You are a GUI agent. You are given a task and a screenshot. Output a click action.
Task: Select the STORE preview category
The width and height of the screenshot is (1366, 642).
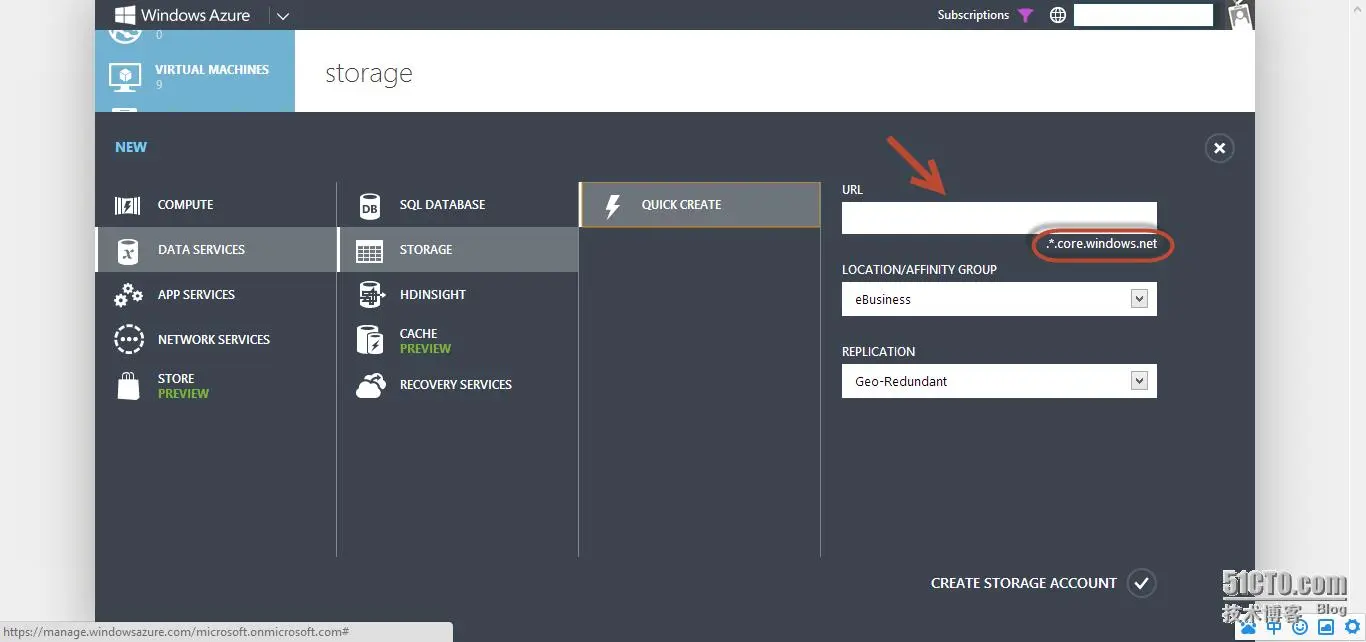coord(216,386)
